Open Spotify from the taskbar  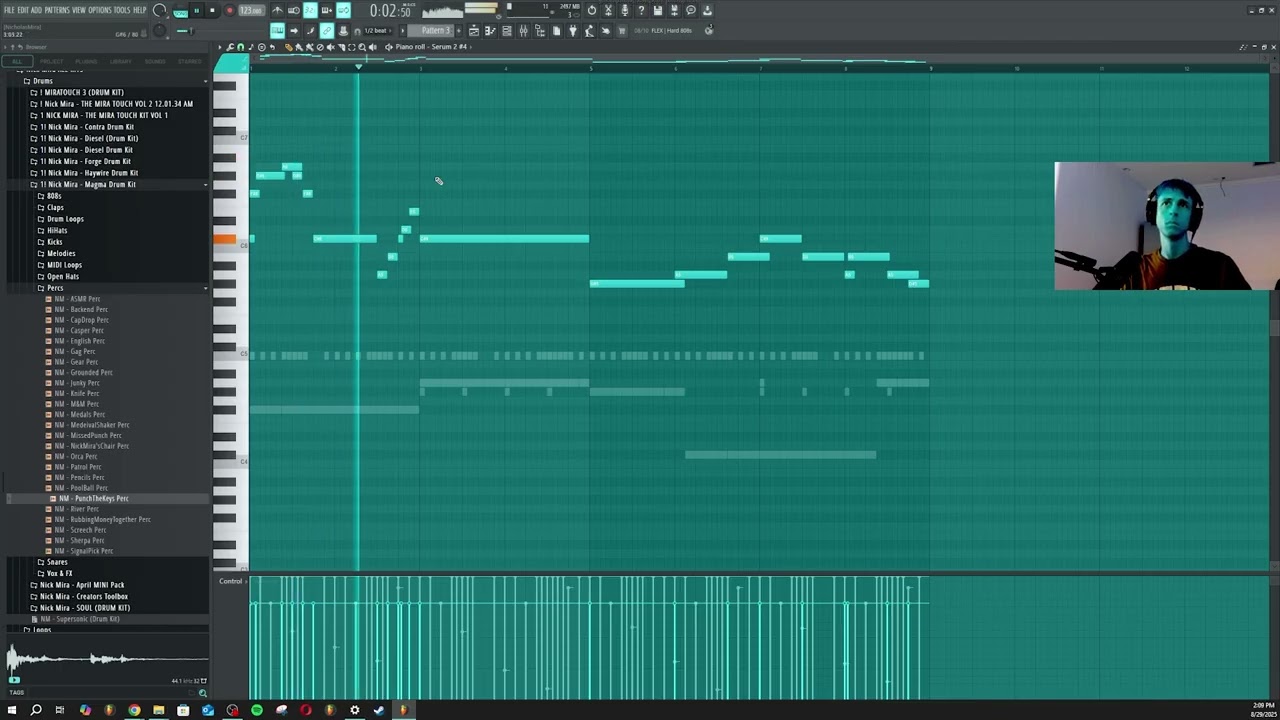point(257,710)
